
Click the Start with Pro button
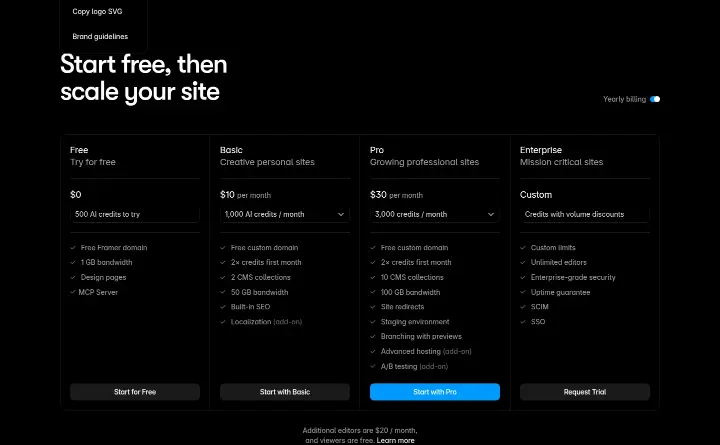(x=434, y=392)
